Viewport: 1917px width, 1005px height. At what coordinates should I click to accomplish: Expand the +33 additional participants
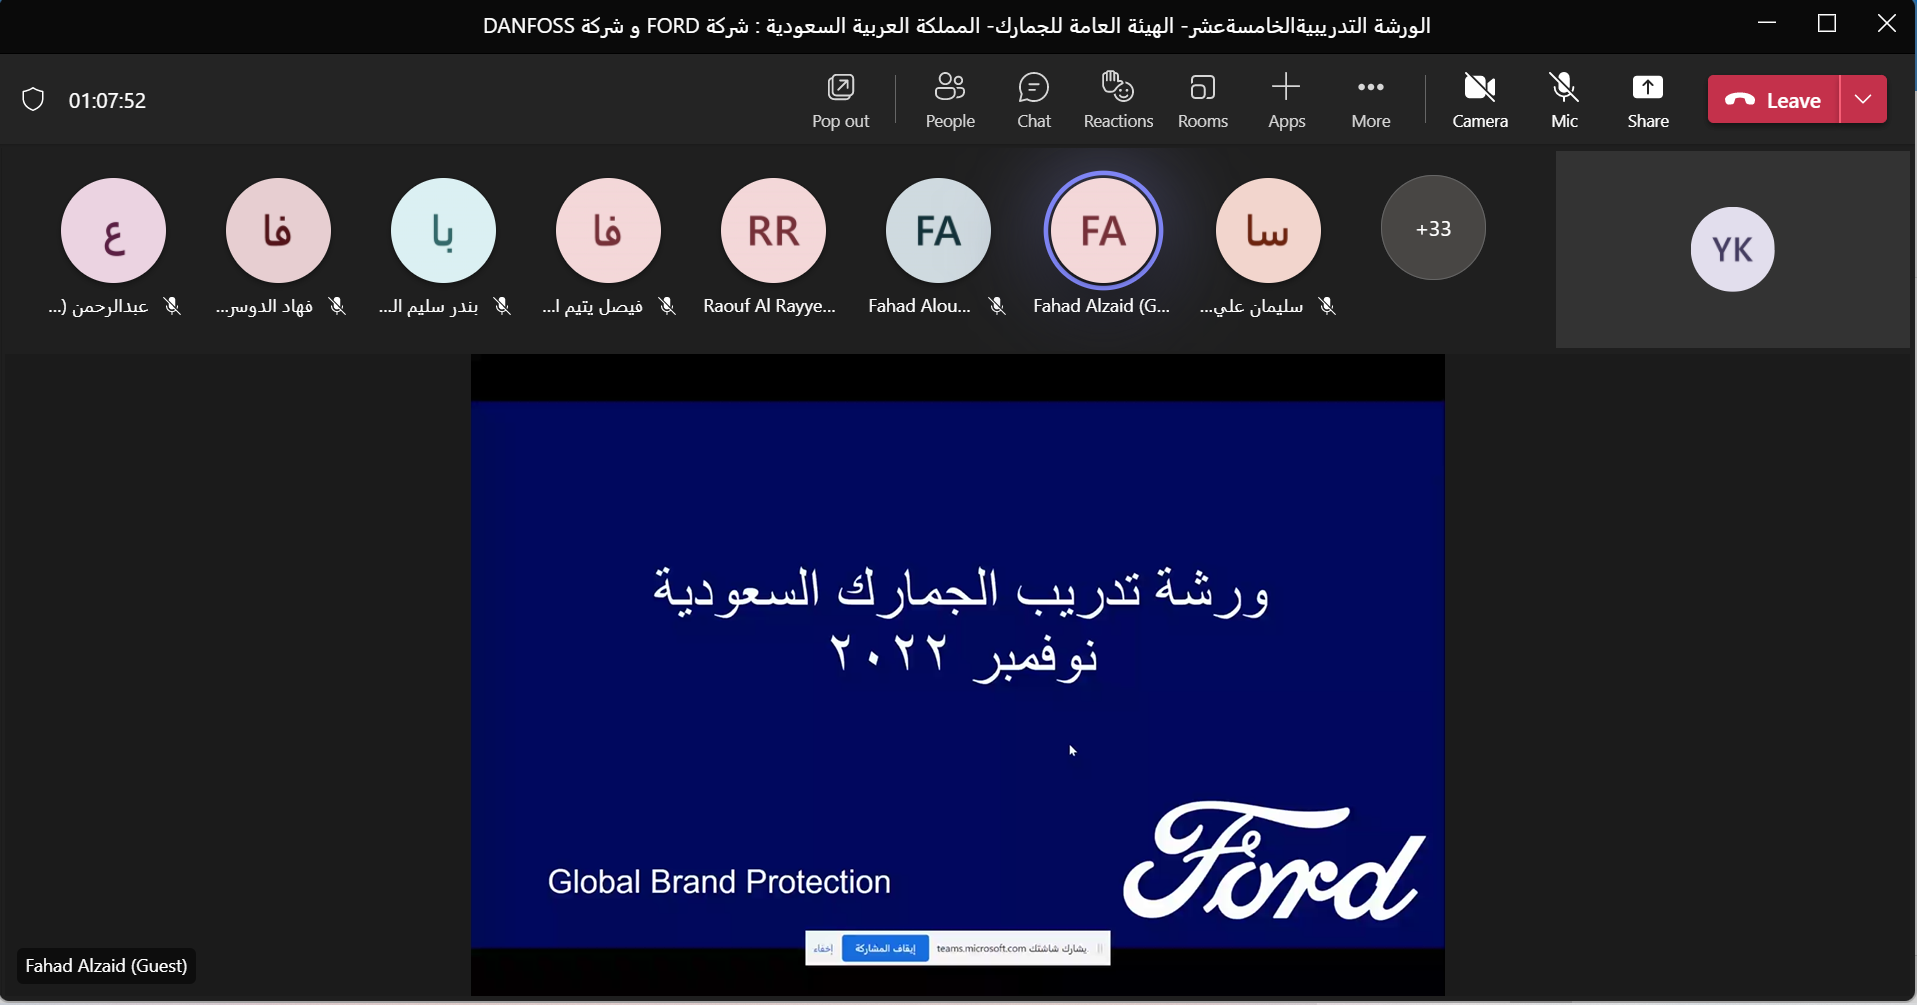tap(1432, 229)
